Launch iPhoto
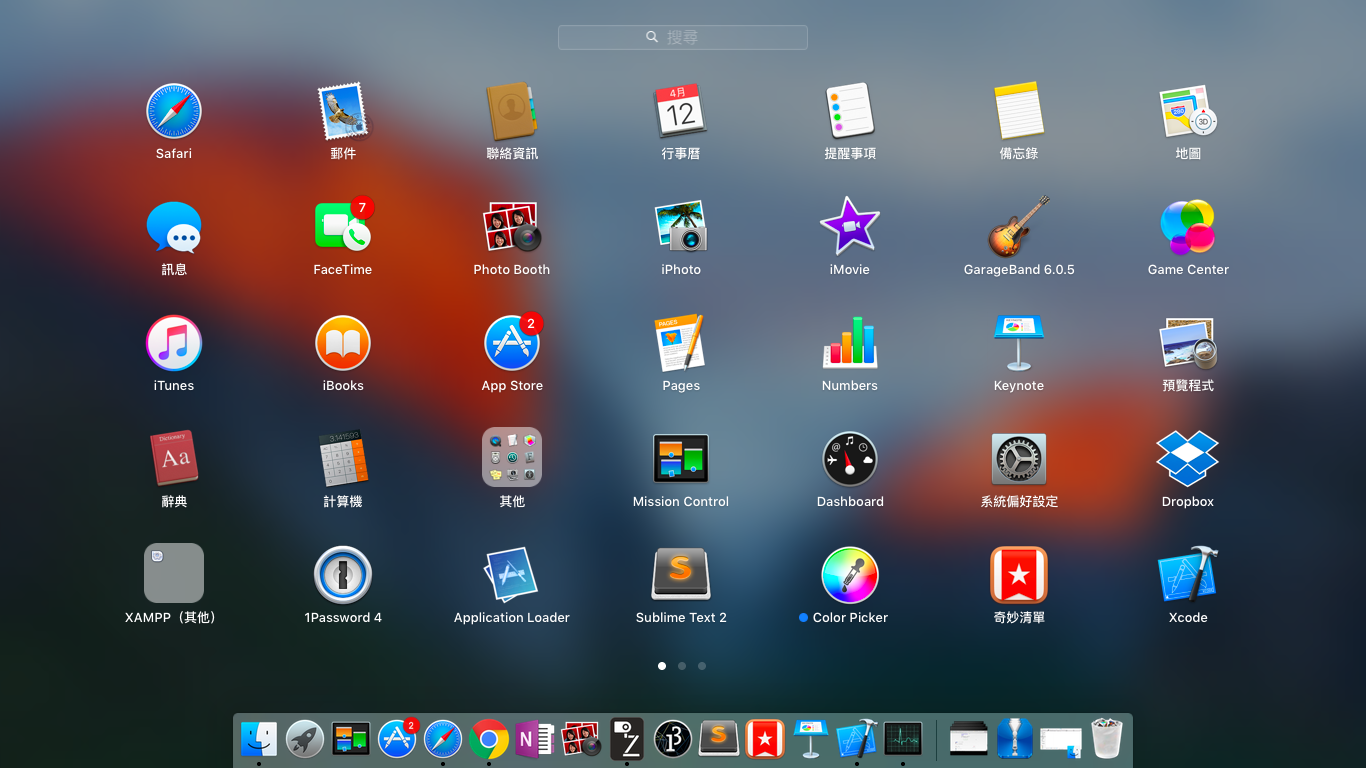Screen dimensions: 1366x768 [x=681, y=227]
